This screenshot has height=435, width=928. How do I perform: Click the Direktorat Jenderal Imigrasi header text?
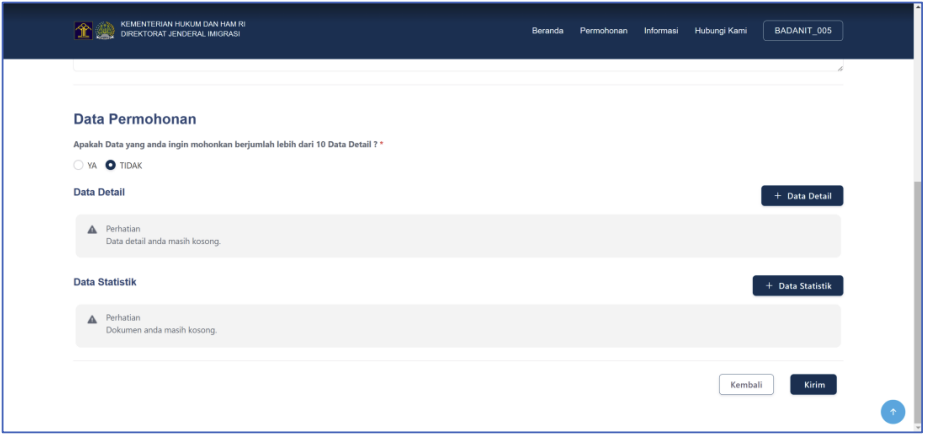pos(180,35)
